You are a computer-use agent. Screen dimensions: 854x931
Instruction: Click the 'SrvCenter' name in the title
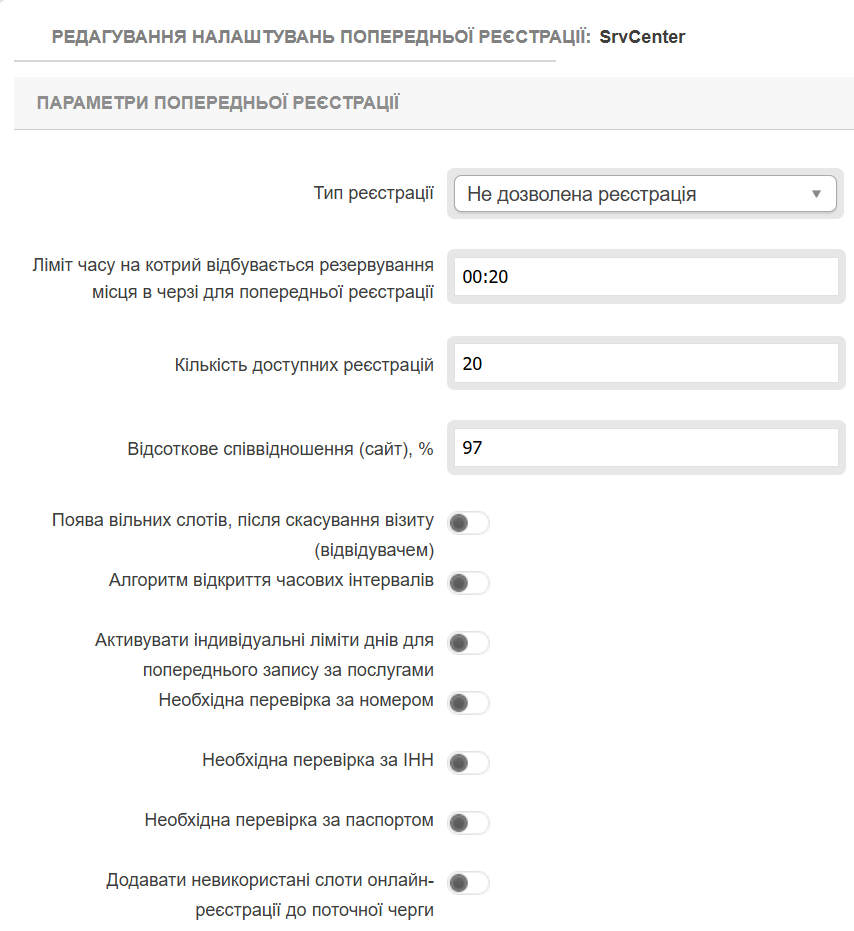pyautogui.click(x=642, y=37)
